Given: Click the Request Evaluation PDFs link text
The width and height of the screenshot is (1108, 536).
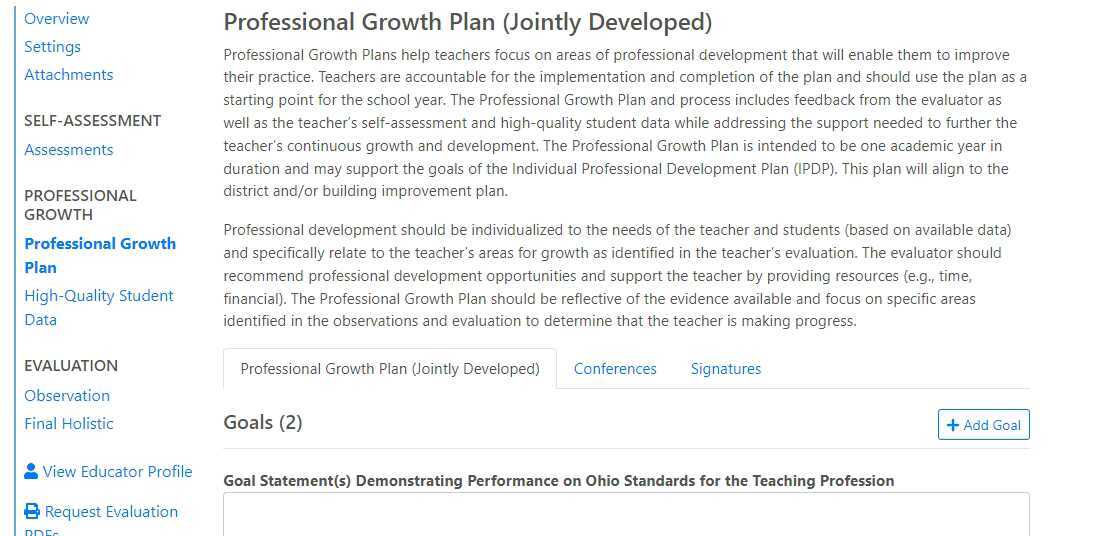Looking at the screenshot, I should [111, 511].
